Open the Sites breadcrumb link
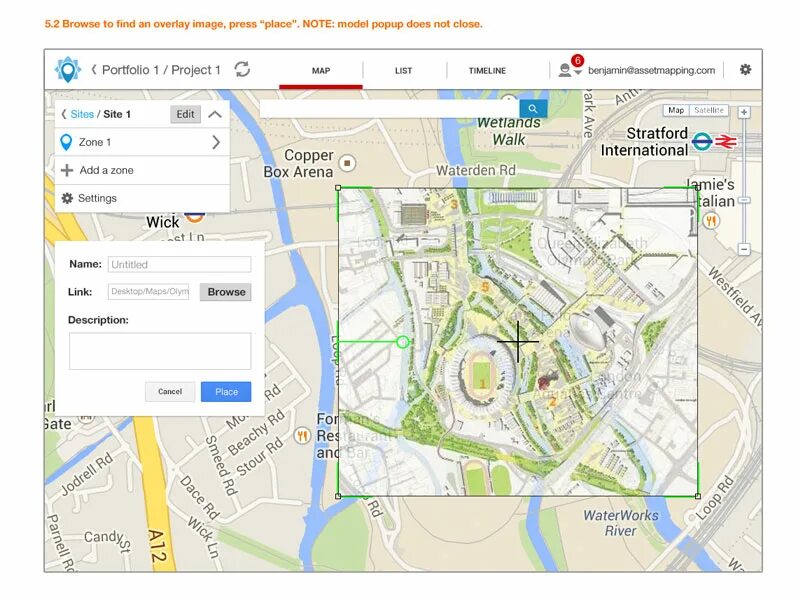Screen dimensions: 800x600 82,114
